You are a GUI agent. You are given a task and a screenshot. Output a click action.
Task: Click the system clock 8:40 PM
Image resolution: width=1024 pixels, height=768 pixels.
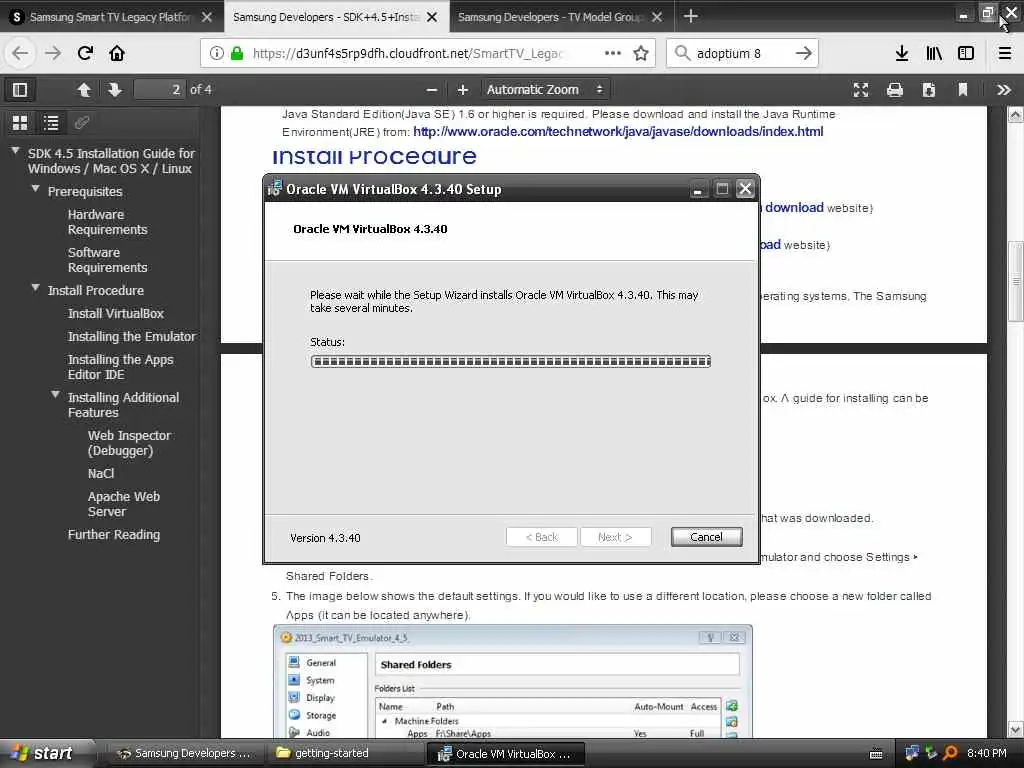pos(987,753)
